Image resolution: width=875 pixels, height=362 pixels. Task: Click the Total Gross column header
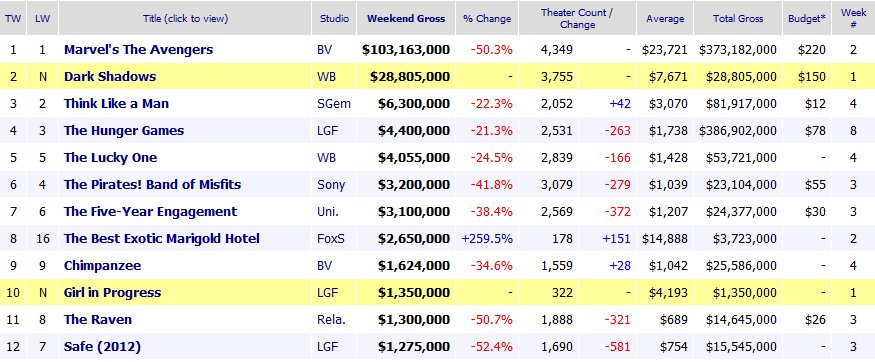[x=738, y=18]
